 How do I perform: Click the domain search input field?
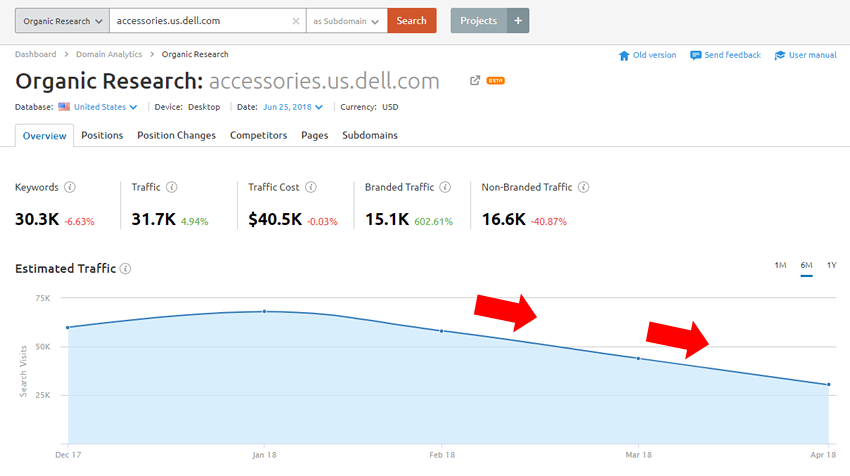tap(200, 20)
